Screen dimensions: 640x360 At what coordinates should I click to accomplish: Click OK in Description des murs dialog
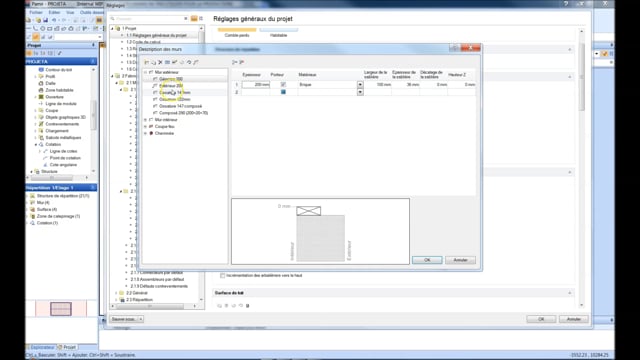click(x=427, y=260)
